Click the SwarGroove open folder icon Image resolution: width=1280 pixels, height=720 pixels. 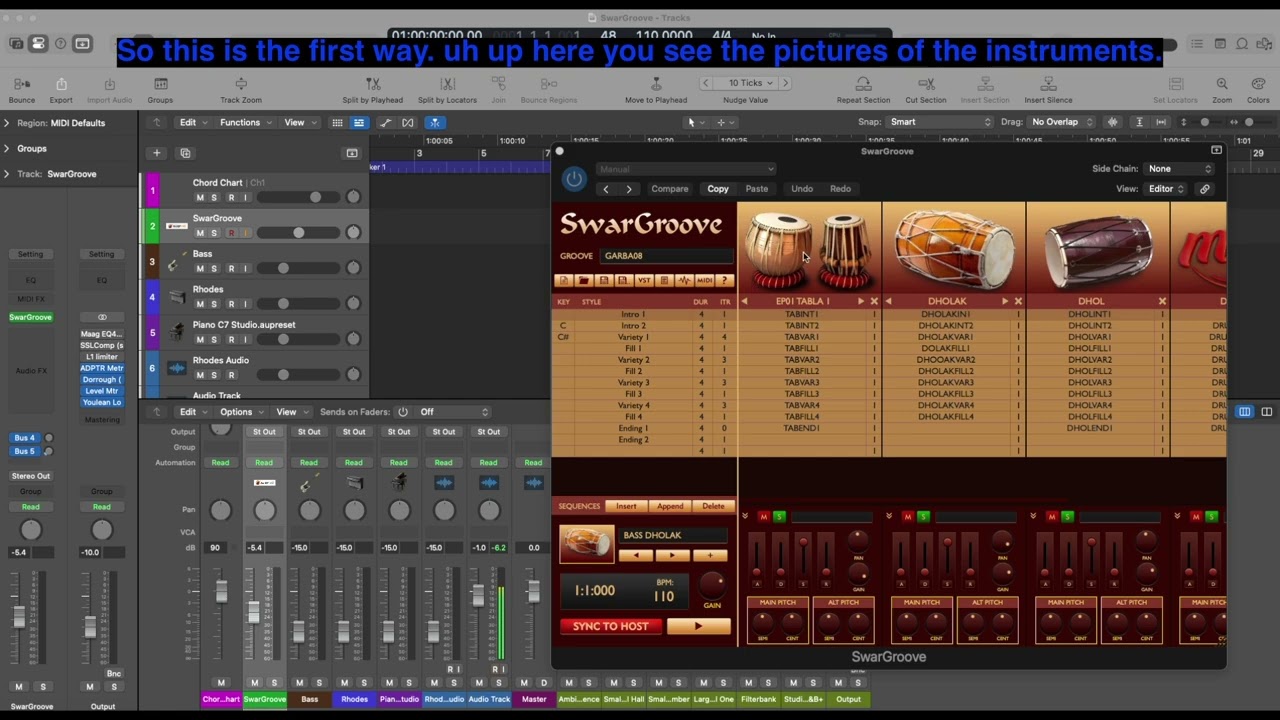coord(584,281)
